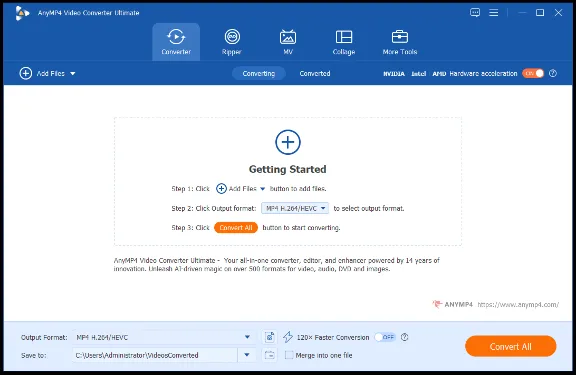Click the large plus circle to add files
The height and width of the screenshot is (375, 576).
(x=288, y=142)
